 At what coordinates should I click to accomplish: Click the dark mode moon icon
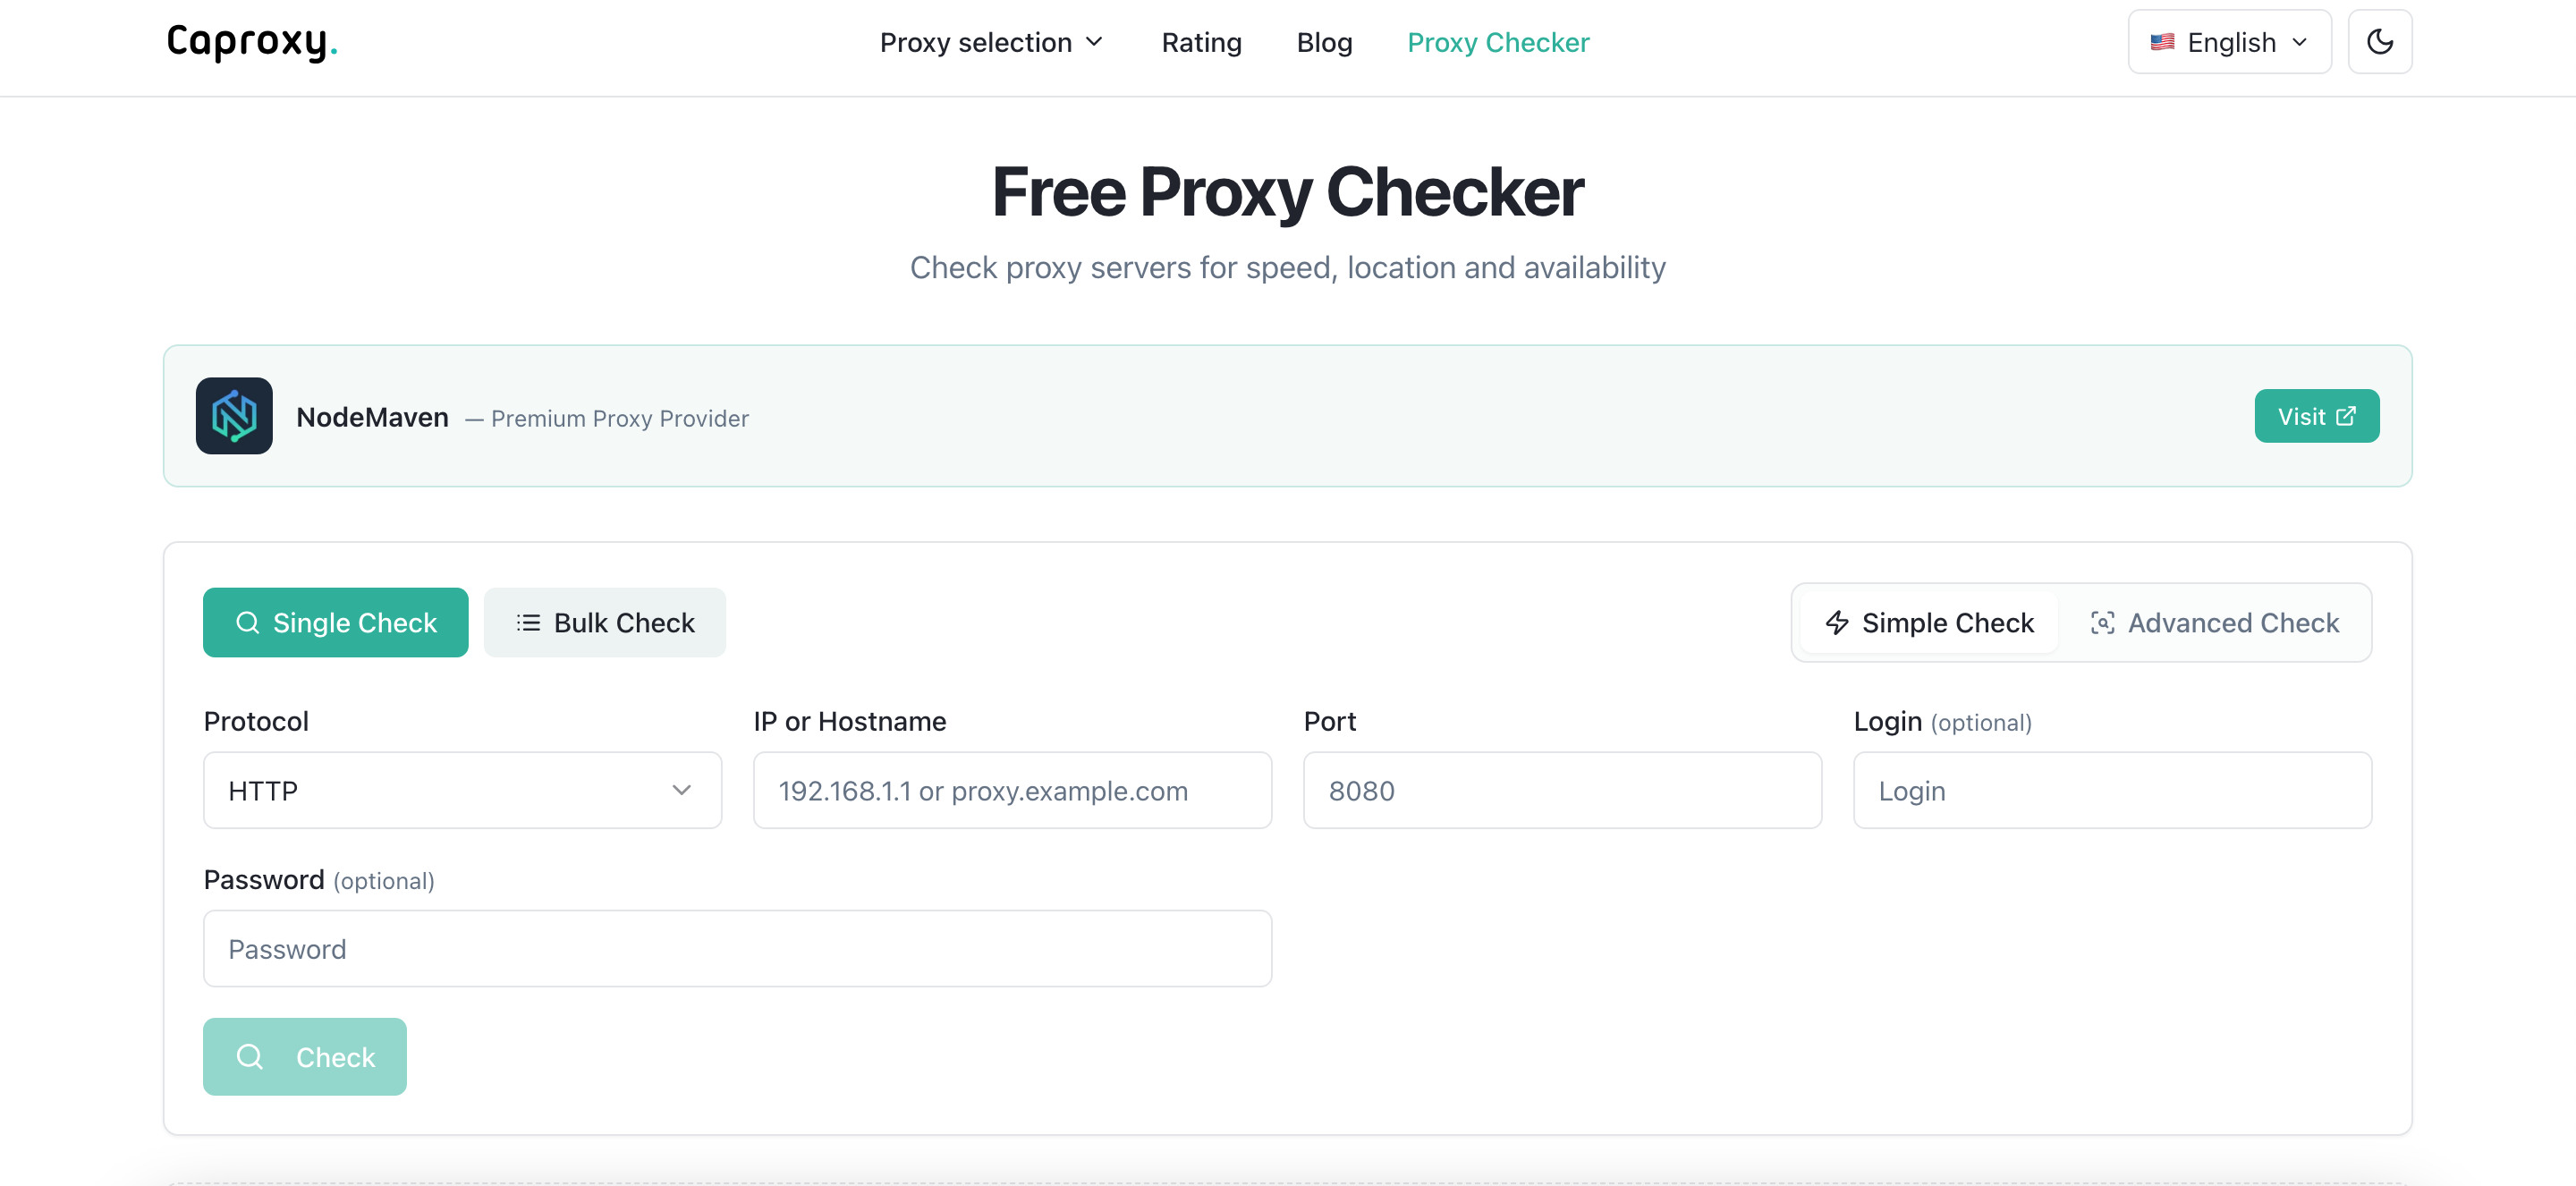2380,41
